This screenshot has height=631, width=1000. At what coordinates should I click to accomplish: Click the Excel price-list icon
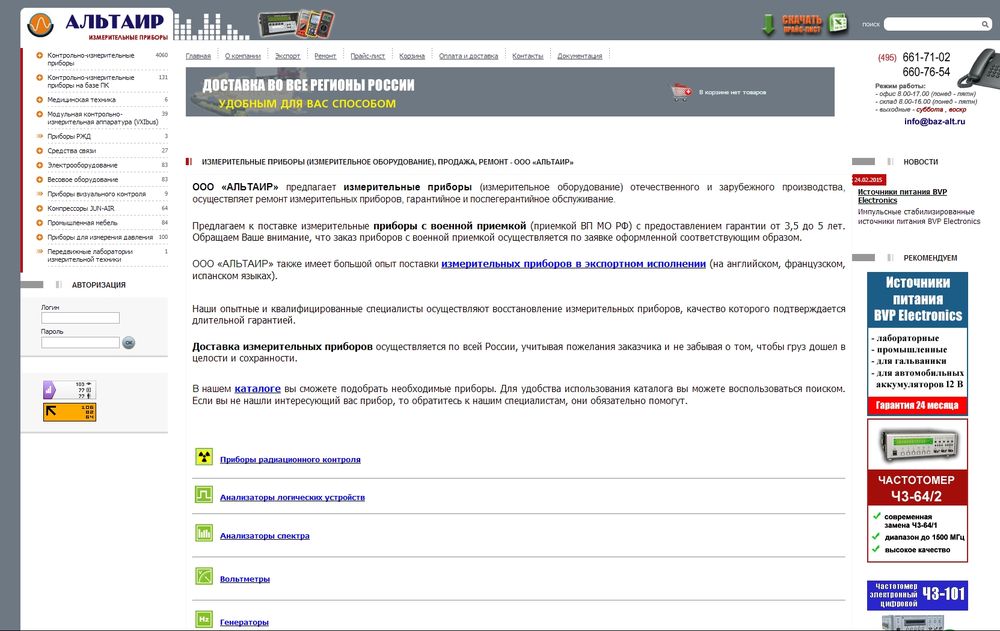pyautogui.click(x=838, y=24)
